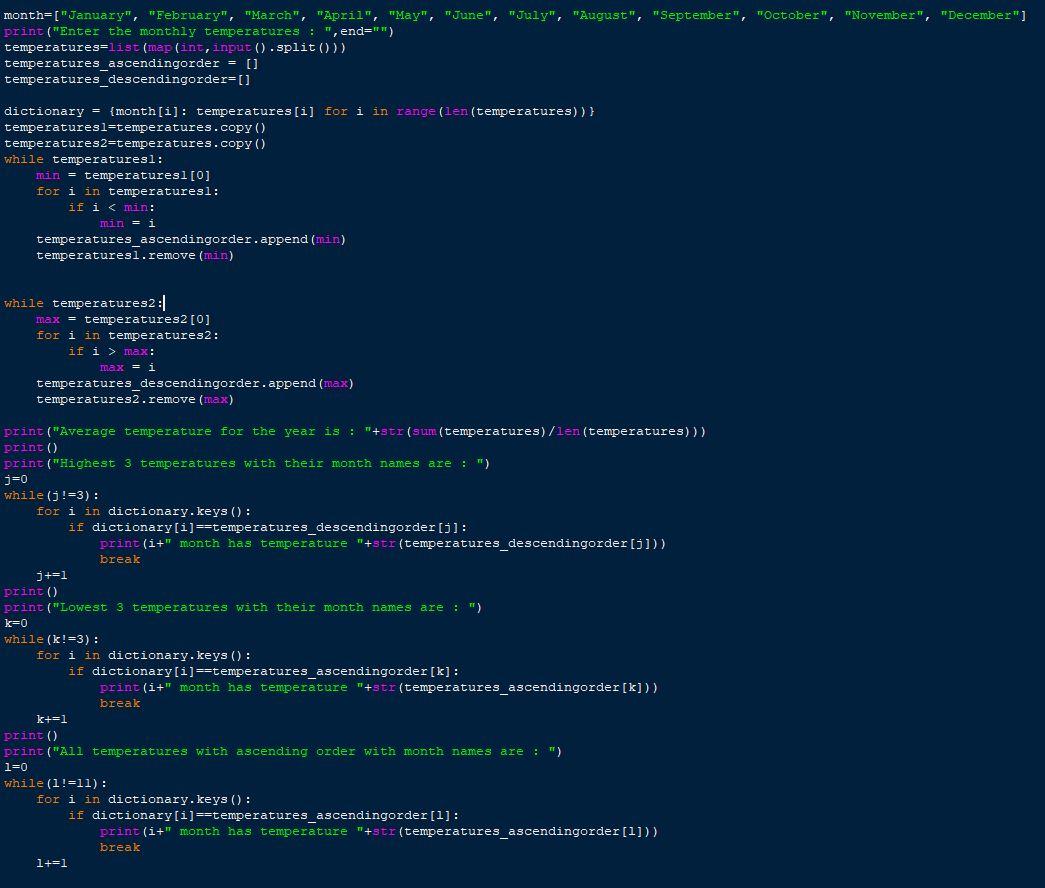Click the "Highest 3 temperatures" print line
1045x888 pixels.
247,463
